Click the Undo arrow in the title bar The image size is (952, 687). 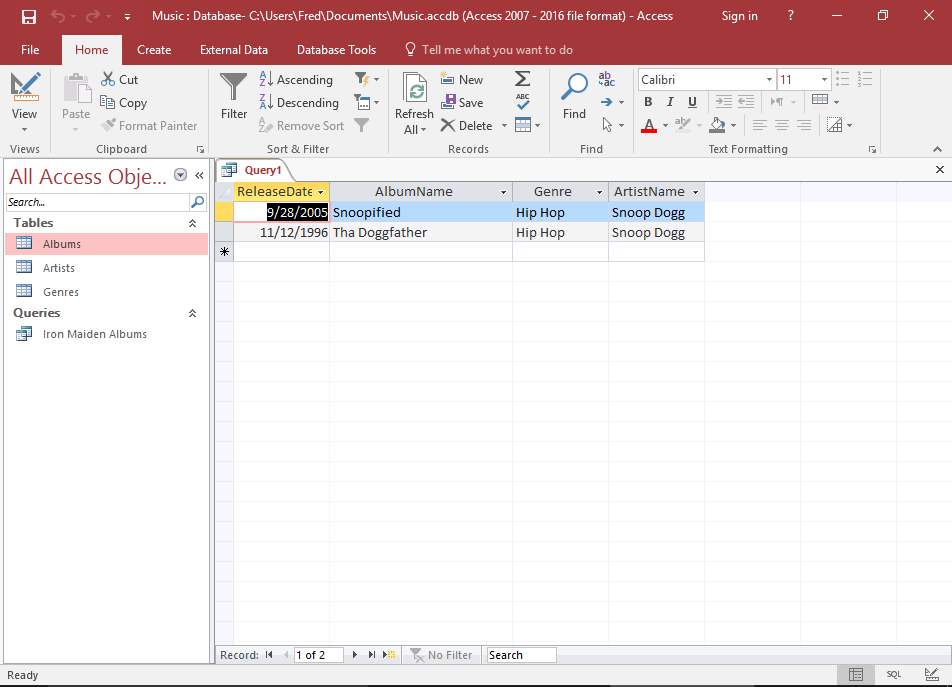tap(58, 16)
